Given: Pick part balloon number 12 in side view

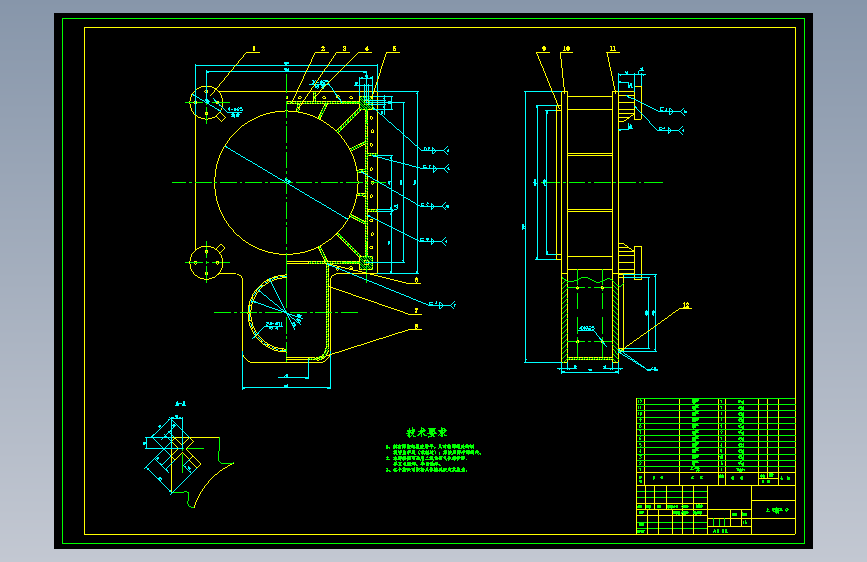Looking at the screenshot, I should coord(686,305).
